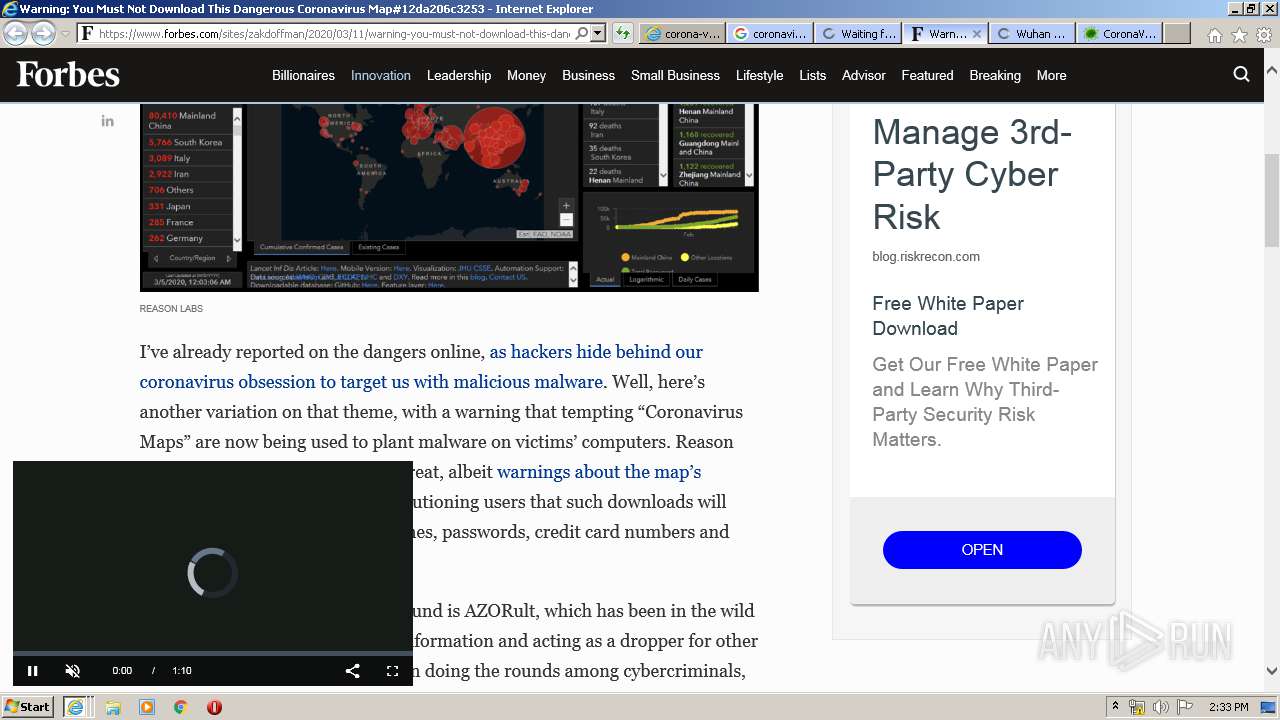Open link 'warnings about the map's'
Image resolution: width=1280 pixels, height=720 pixels.
tap(599, 472)
